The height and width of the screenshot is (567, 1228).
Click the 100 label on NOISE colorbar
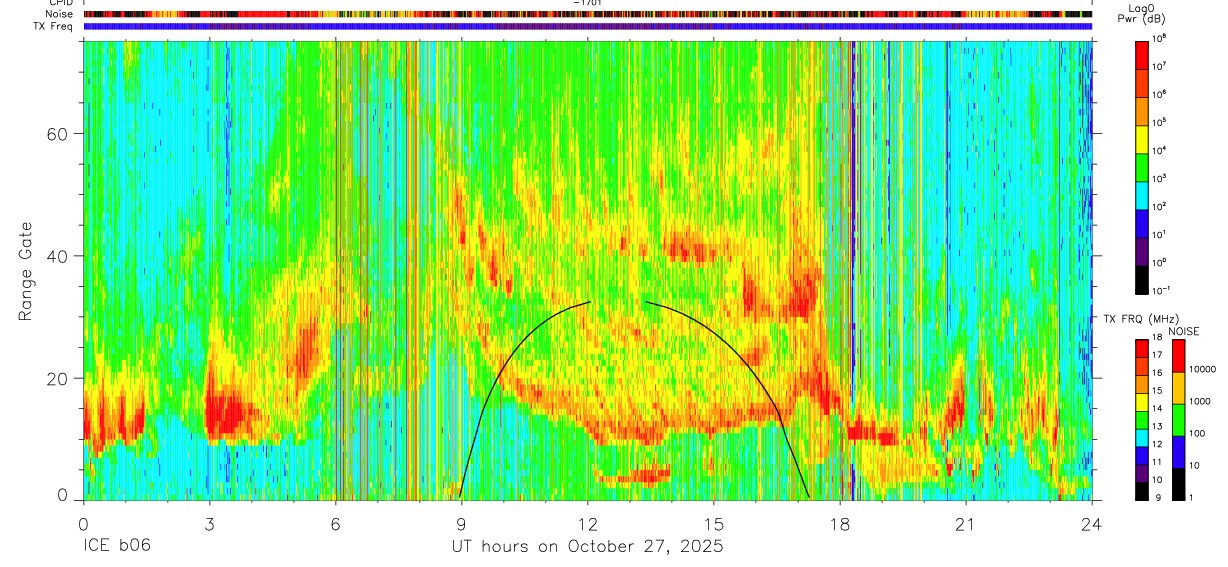[x=1197, y=434]
